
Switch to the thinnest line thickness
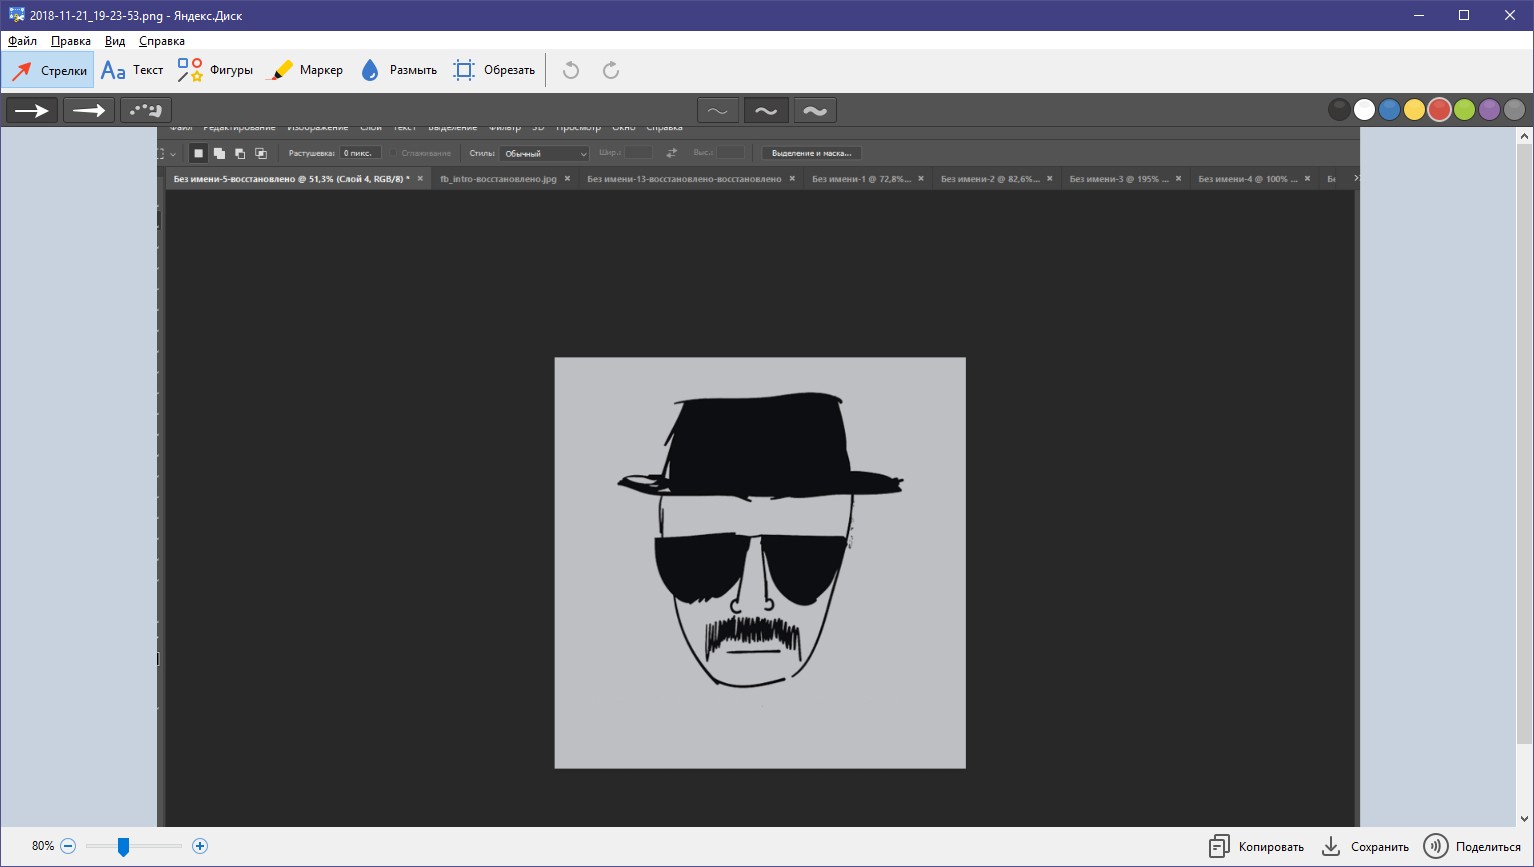click(718, 111)
